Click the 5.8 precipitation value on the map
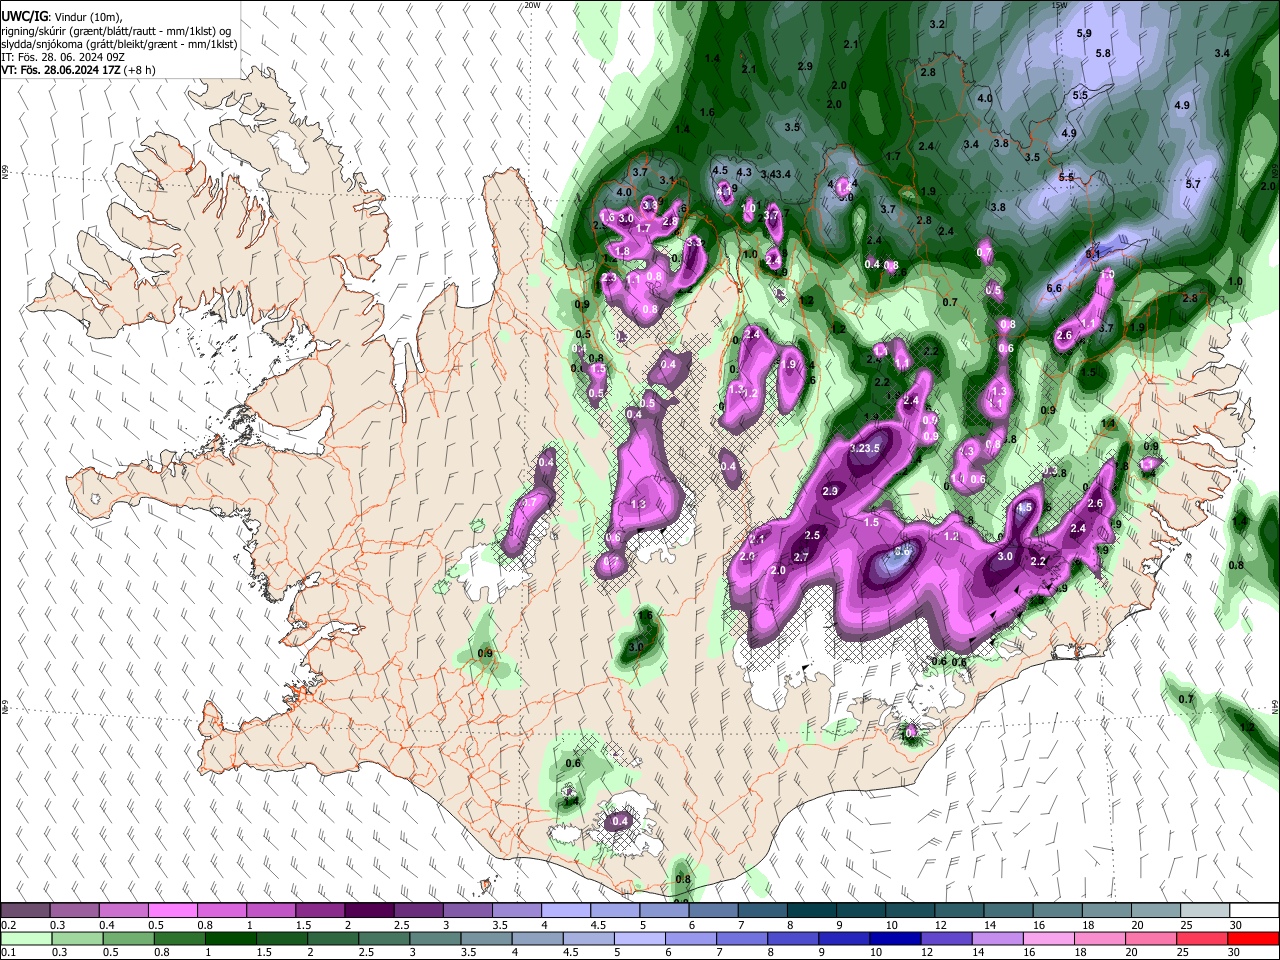This screenshot has height=960, width=1280. (1103, 53)
